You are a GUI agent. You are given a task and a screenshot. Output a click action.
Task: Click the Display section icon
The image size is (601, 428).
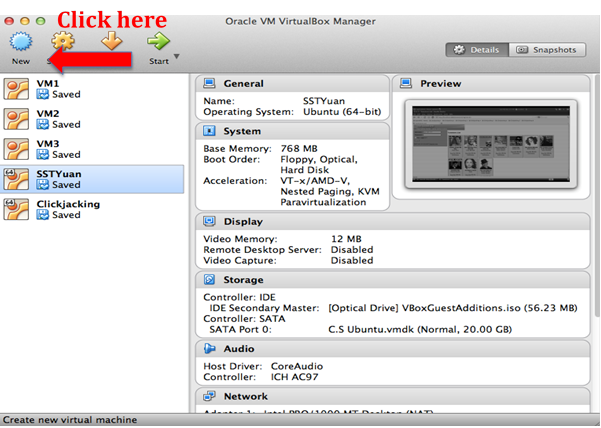pyautogui.click(x=209, y=221)
